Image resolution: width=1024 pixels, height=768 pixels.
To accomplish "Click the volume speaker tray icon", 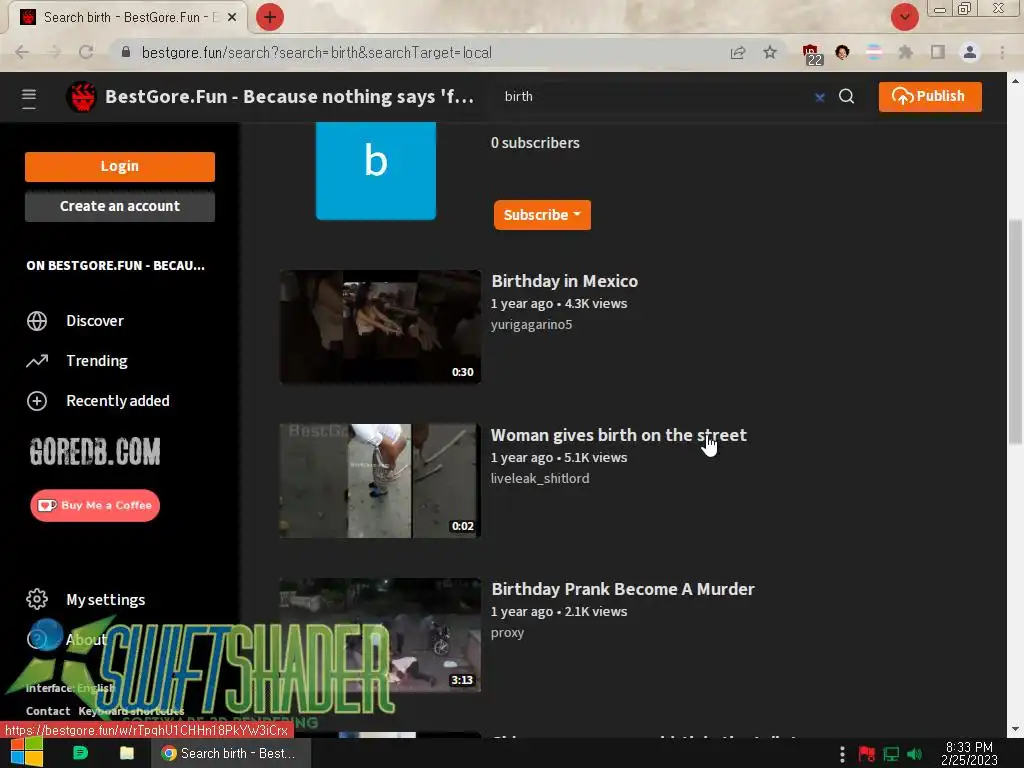I will pyautogui.click(x=914, y=754).
